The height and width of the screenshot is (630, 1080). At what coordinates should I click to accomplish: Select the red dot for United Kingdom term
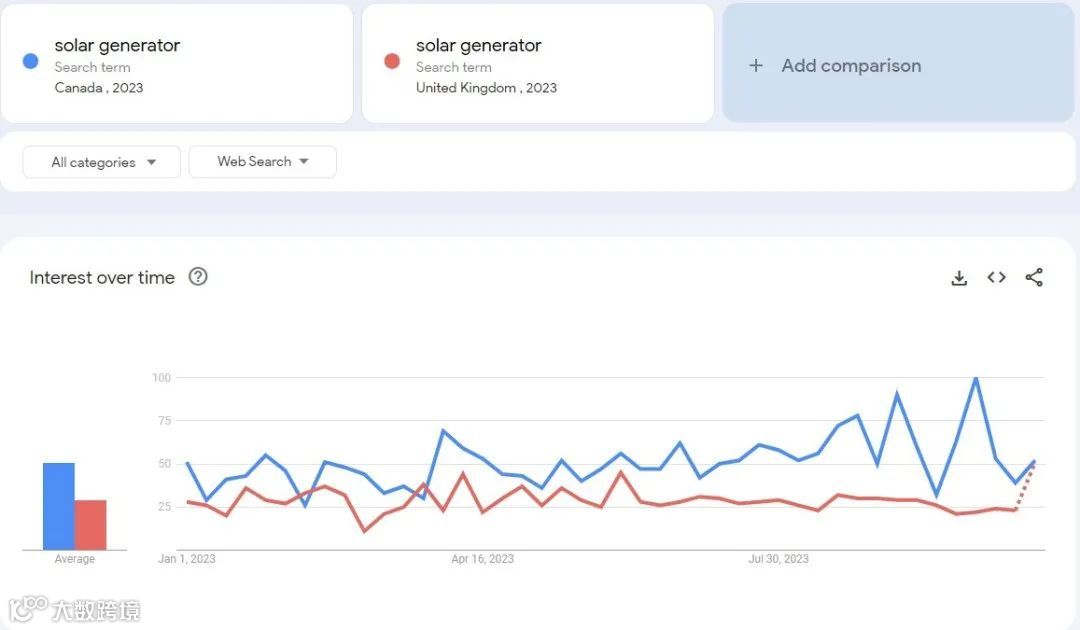point(391,60)
